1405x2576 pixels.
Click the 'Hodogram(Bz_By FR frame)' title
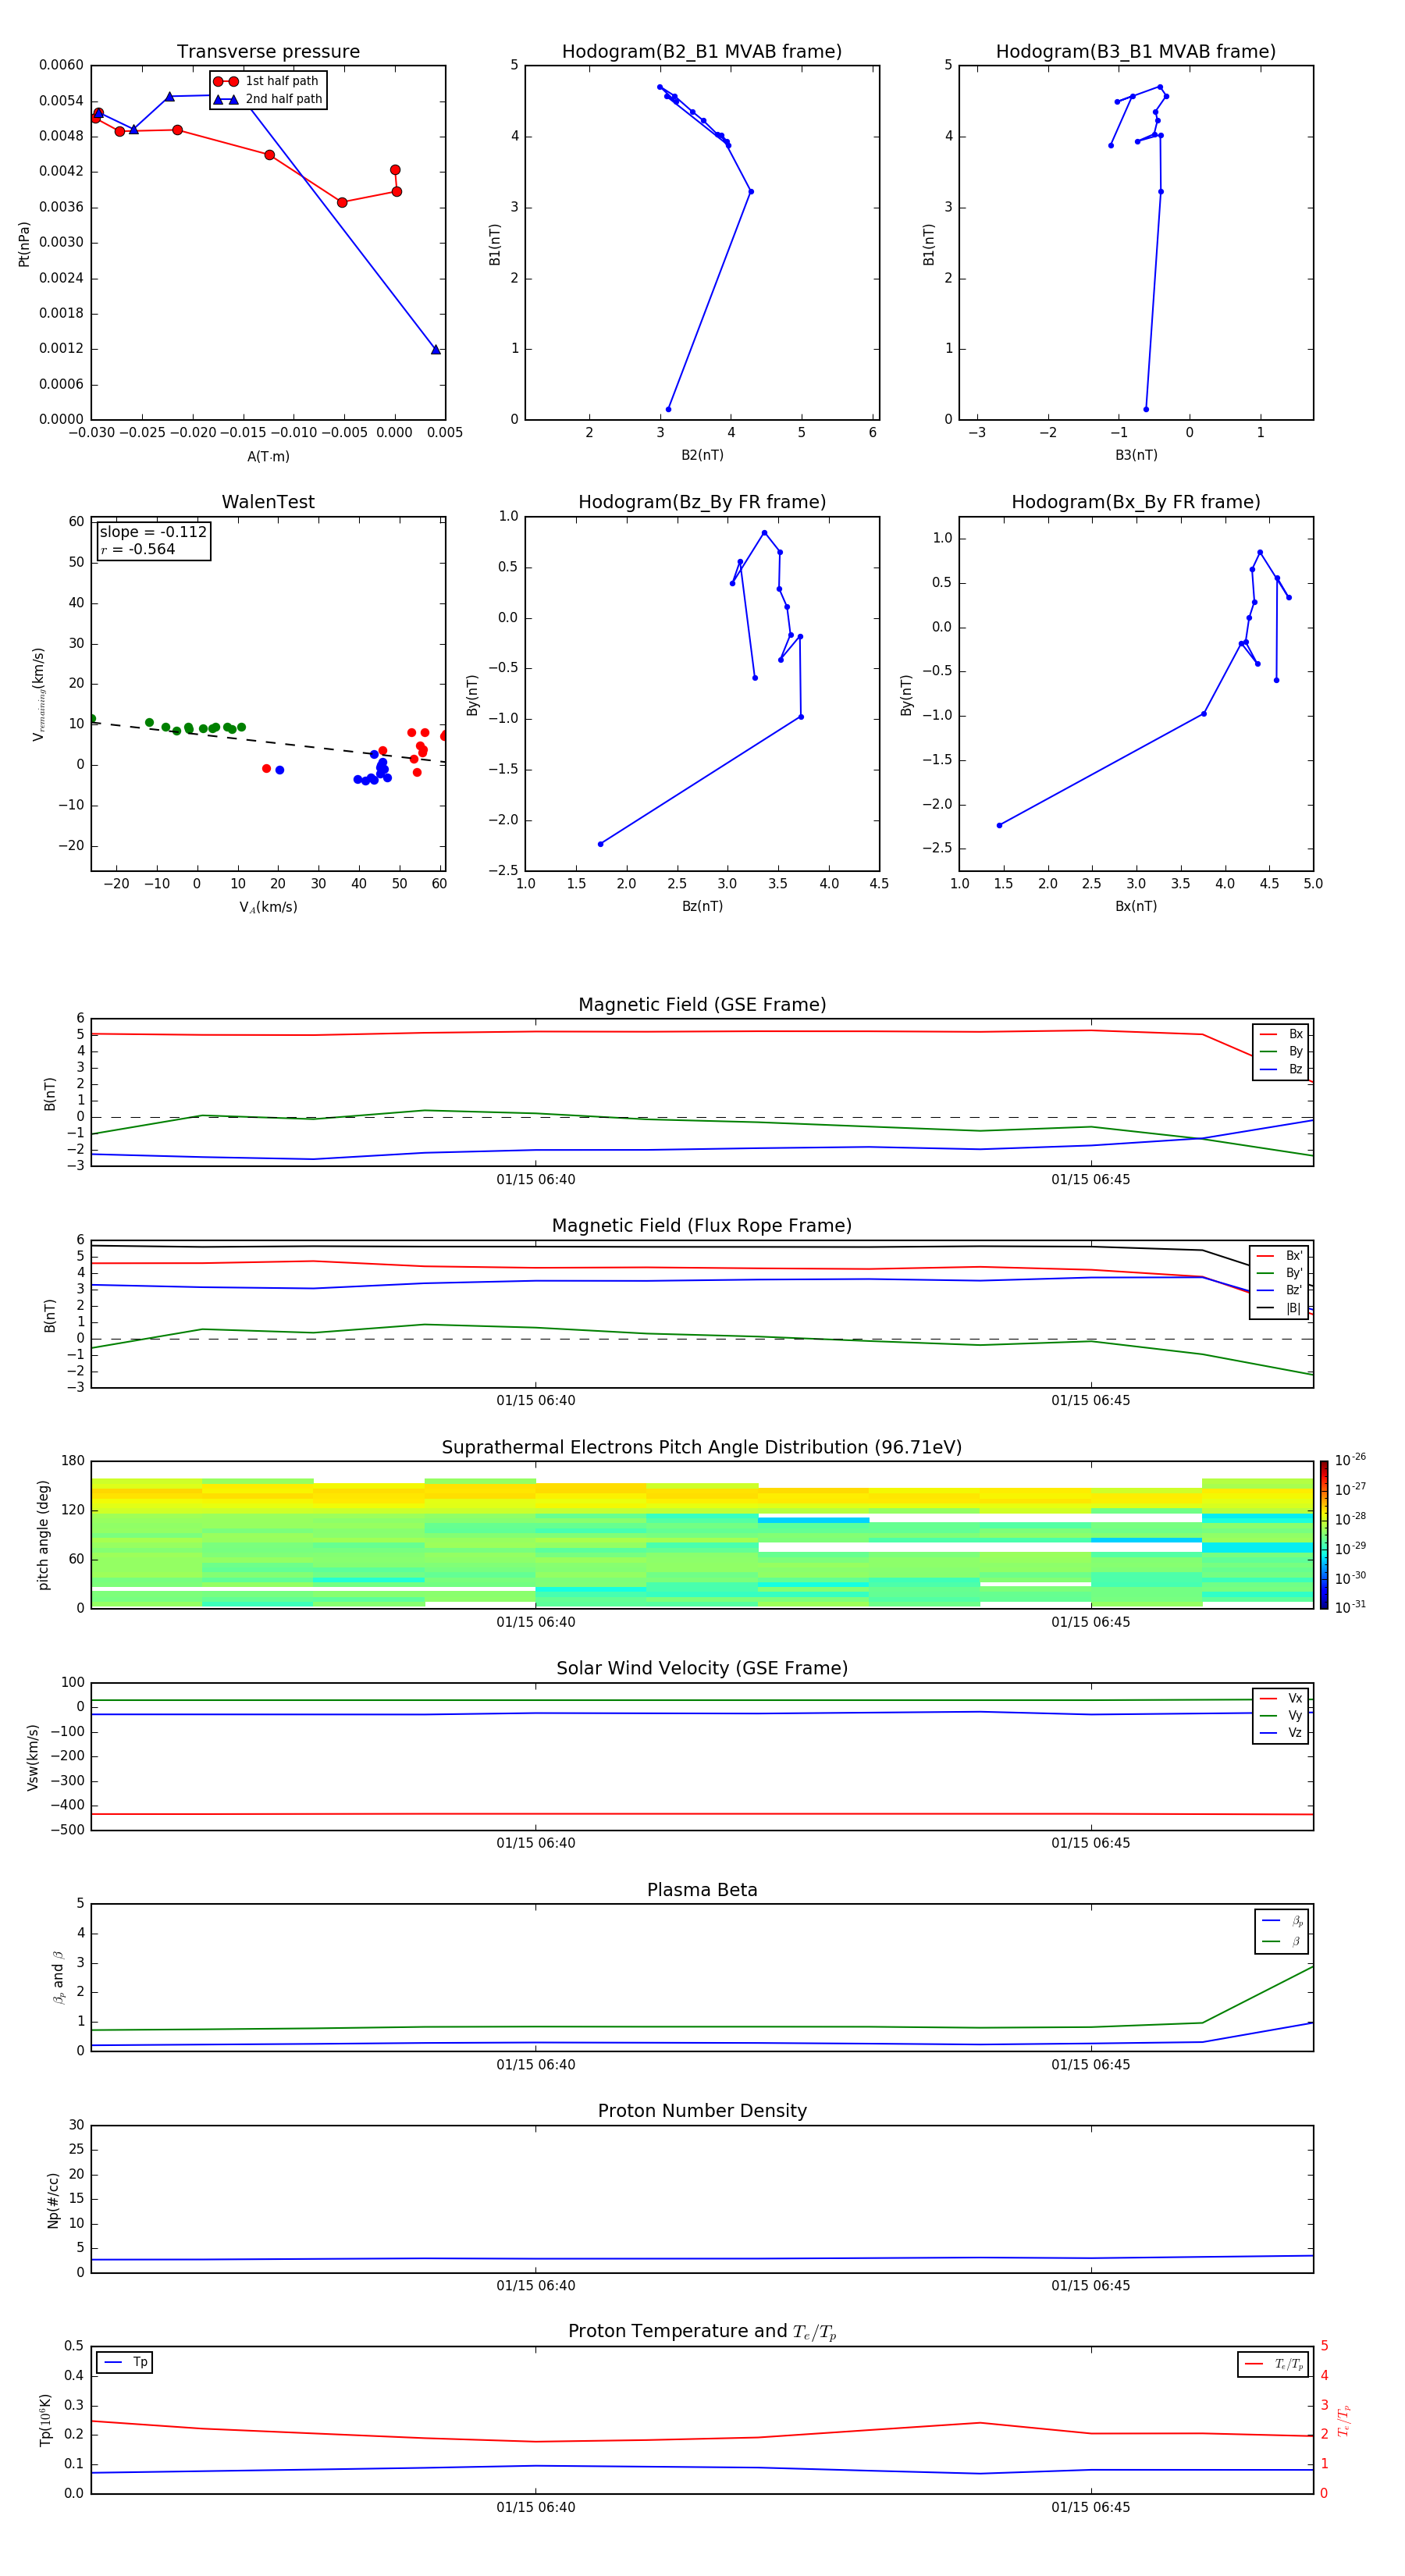[x=702, y=502]
